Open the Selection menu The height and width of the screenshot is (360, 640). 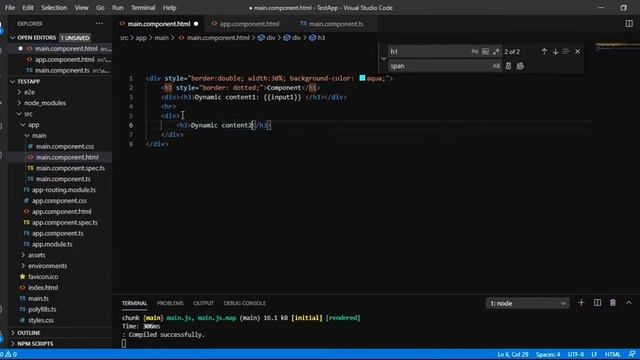pyautogui.click(x=54, y=7)
